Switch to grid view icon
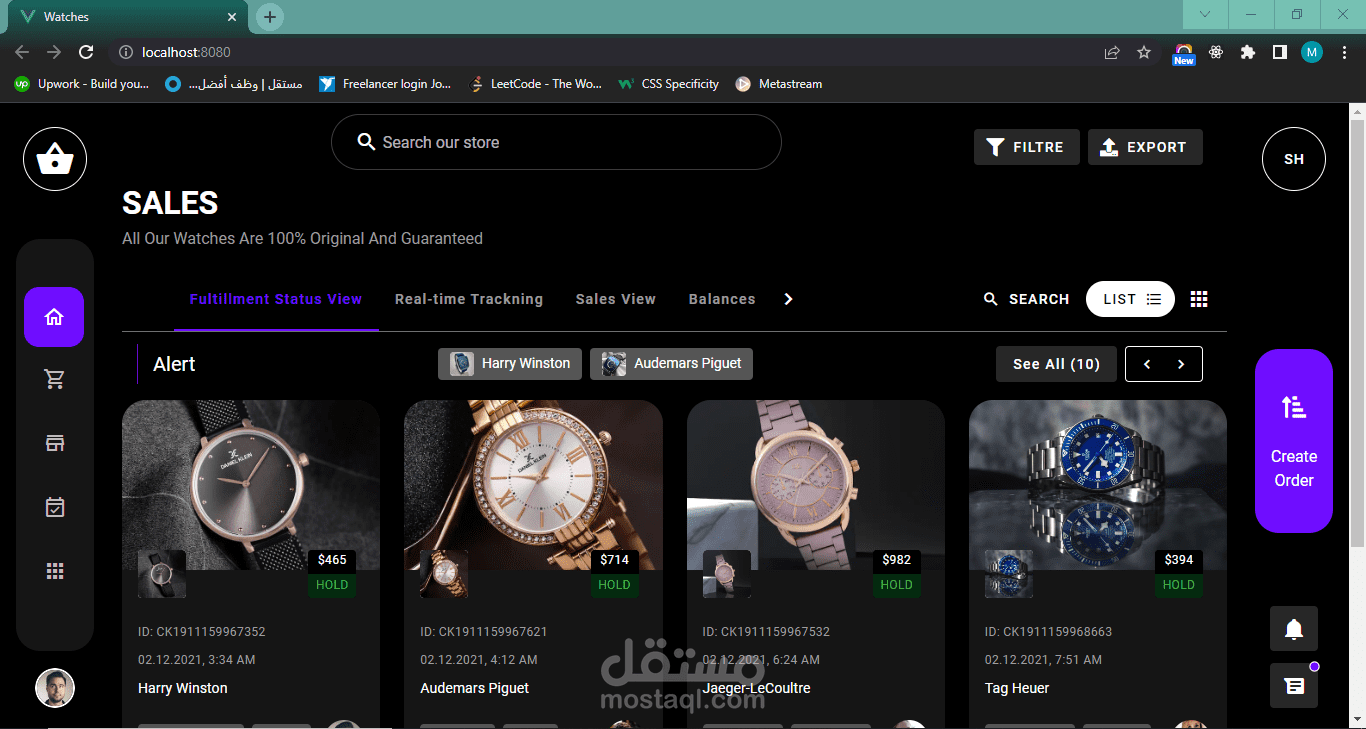This screenshot has width=1366, height=729. tap(1199, 299)
